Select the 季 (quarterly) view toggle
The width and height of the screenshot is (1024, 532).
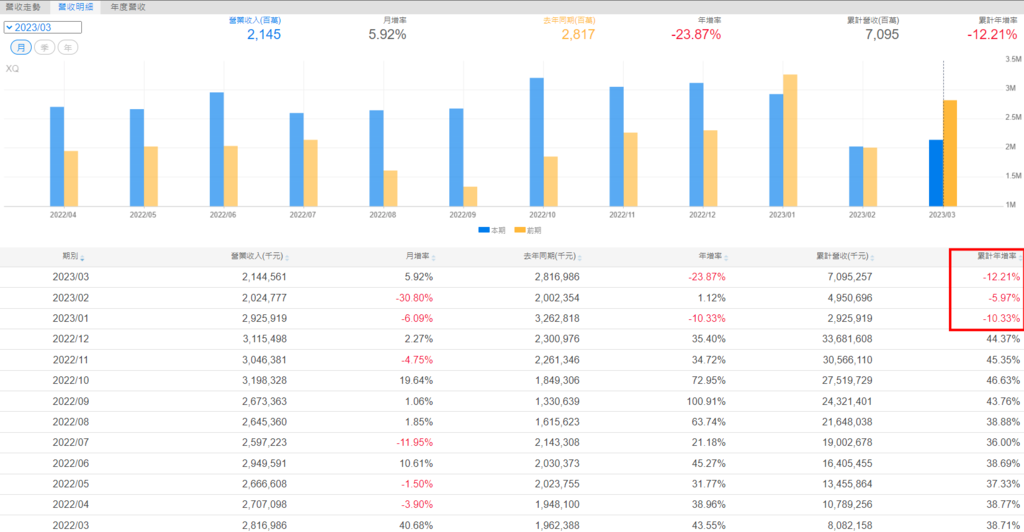(44, 48)
